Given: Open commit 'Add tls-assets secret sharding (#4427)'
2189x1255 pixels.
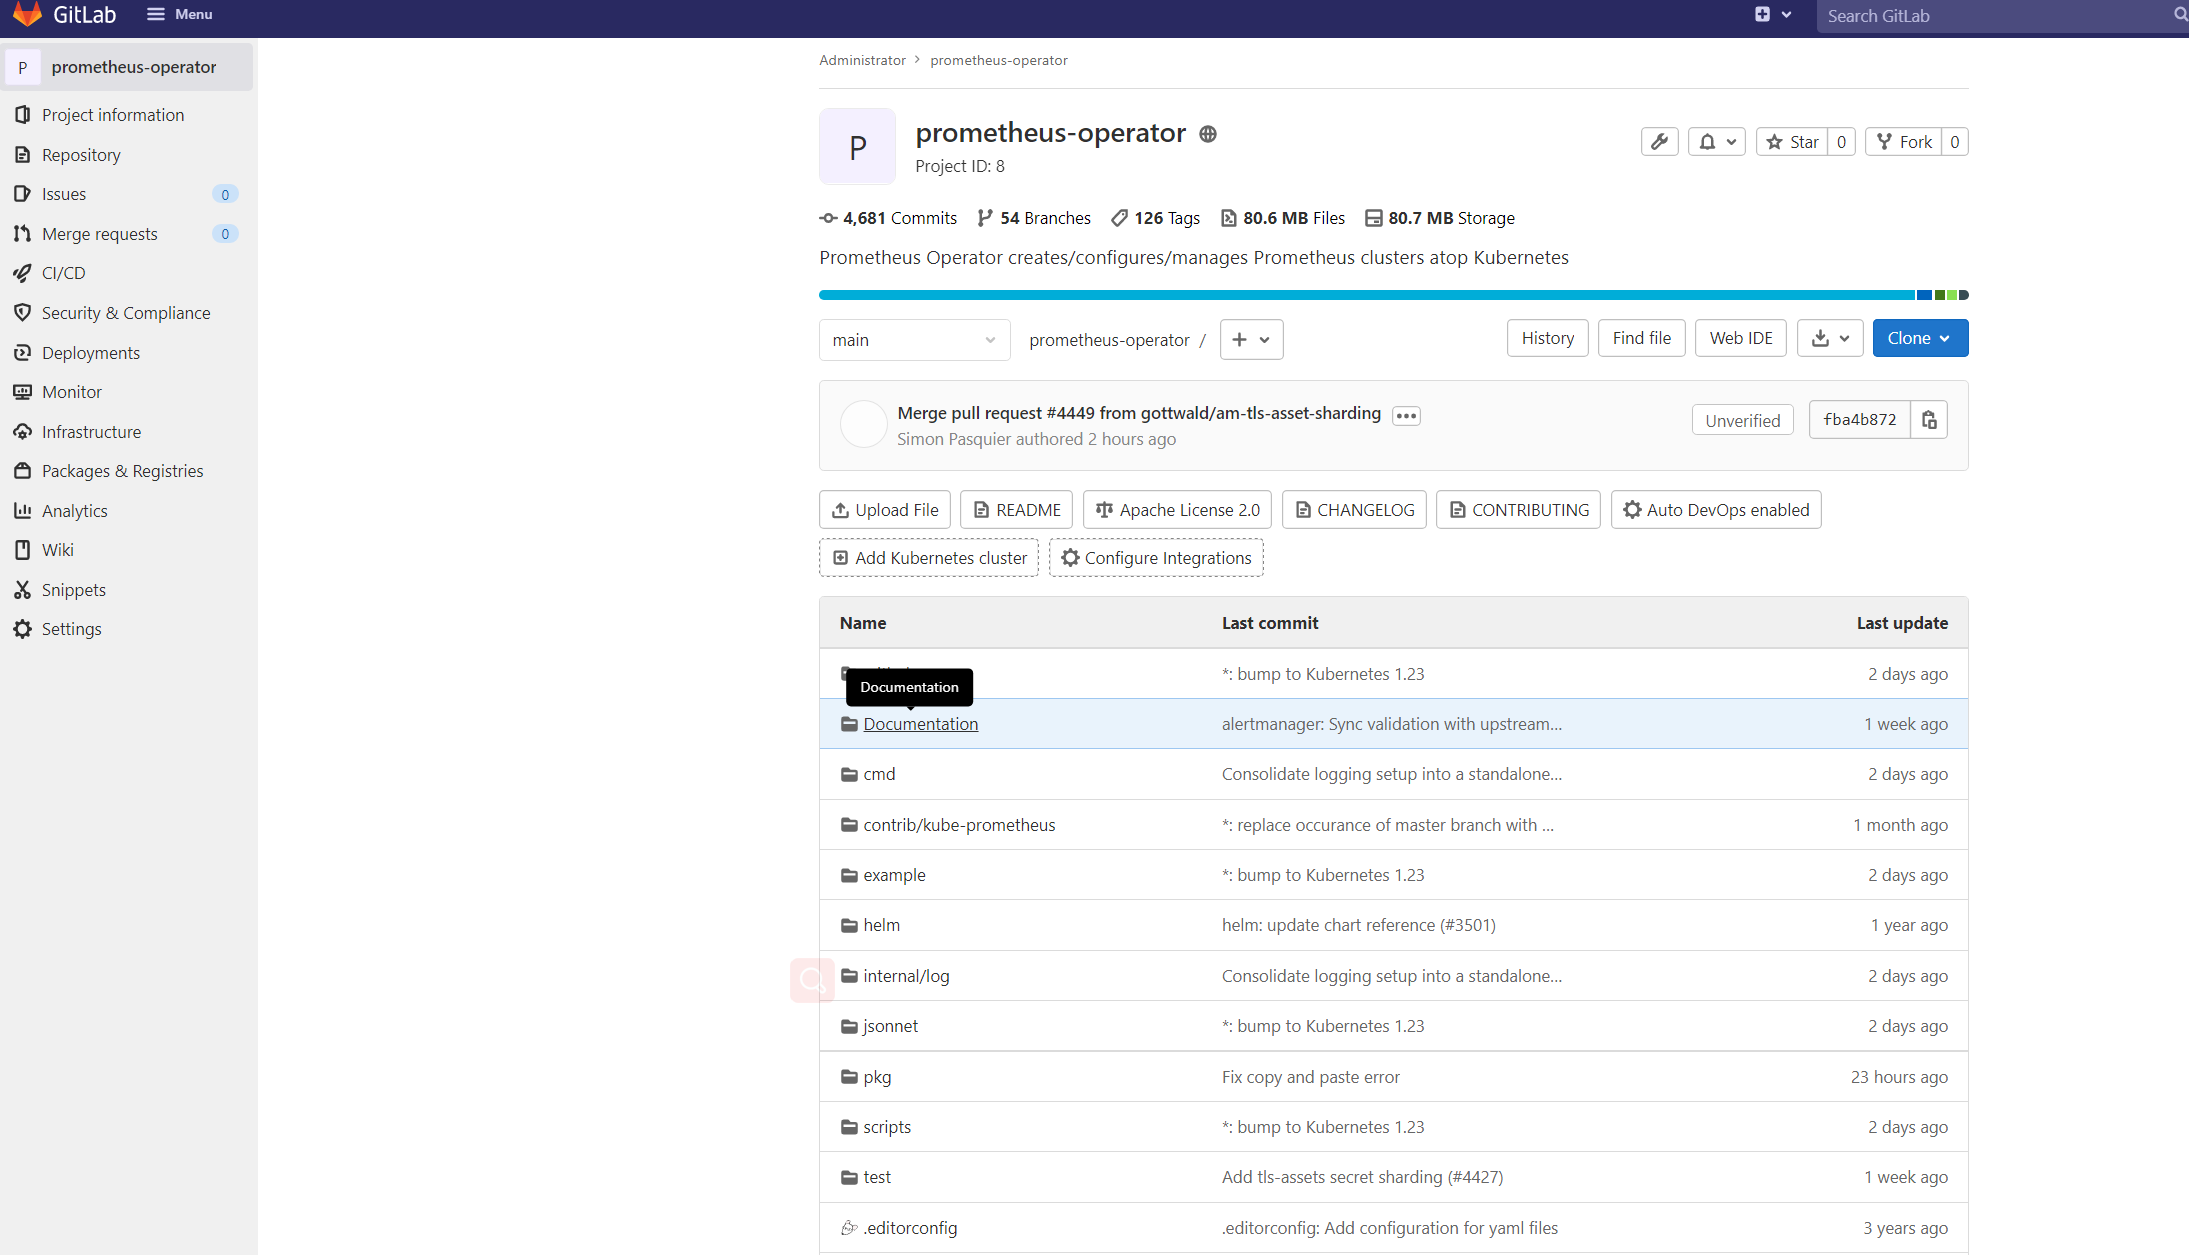Looking at the screenshot, I should pos(1362,1177).
